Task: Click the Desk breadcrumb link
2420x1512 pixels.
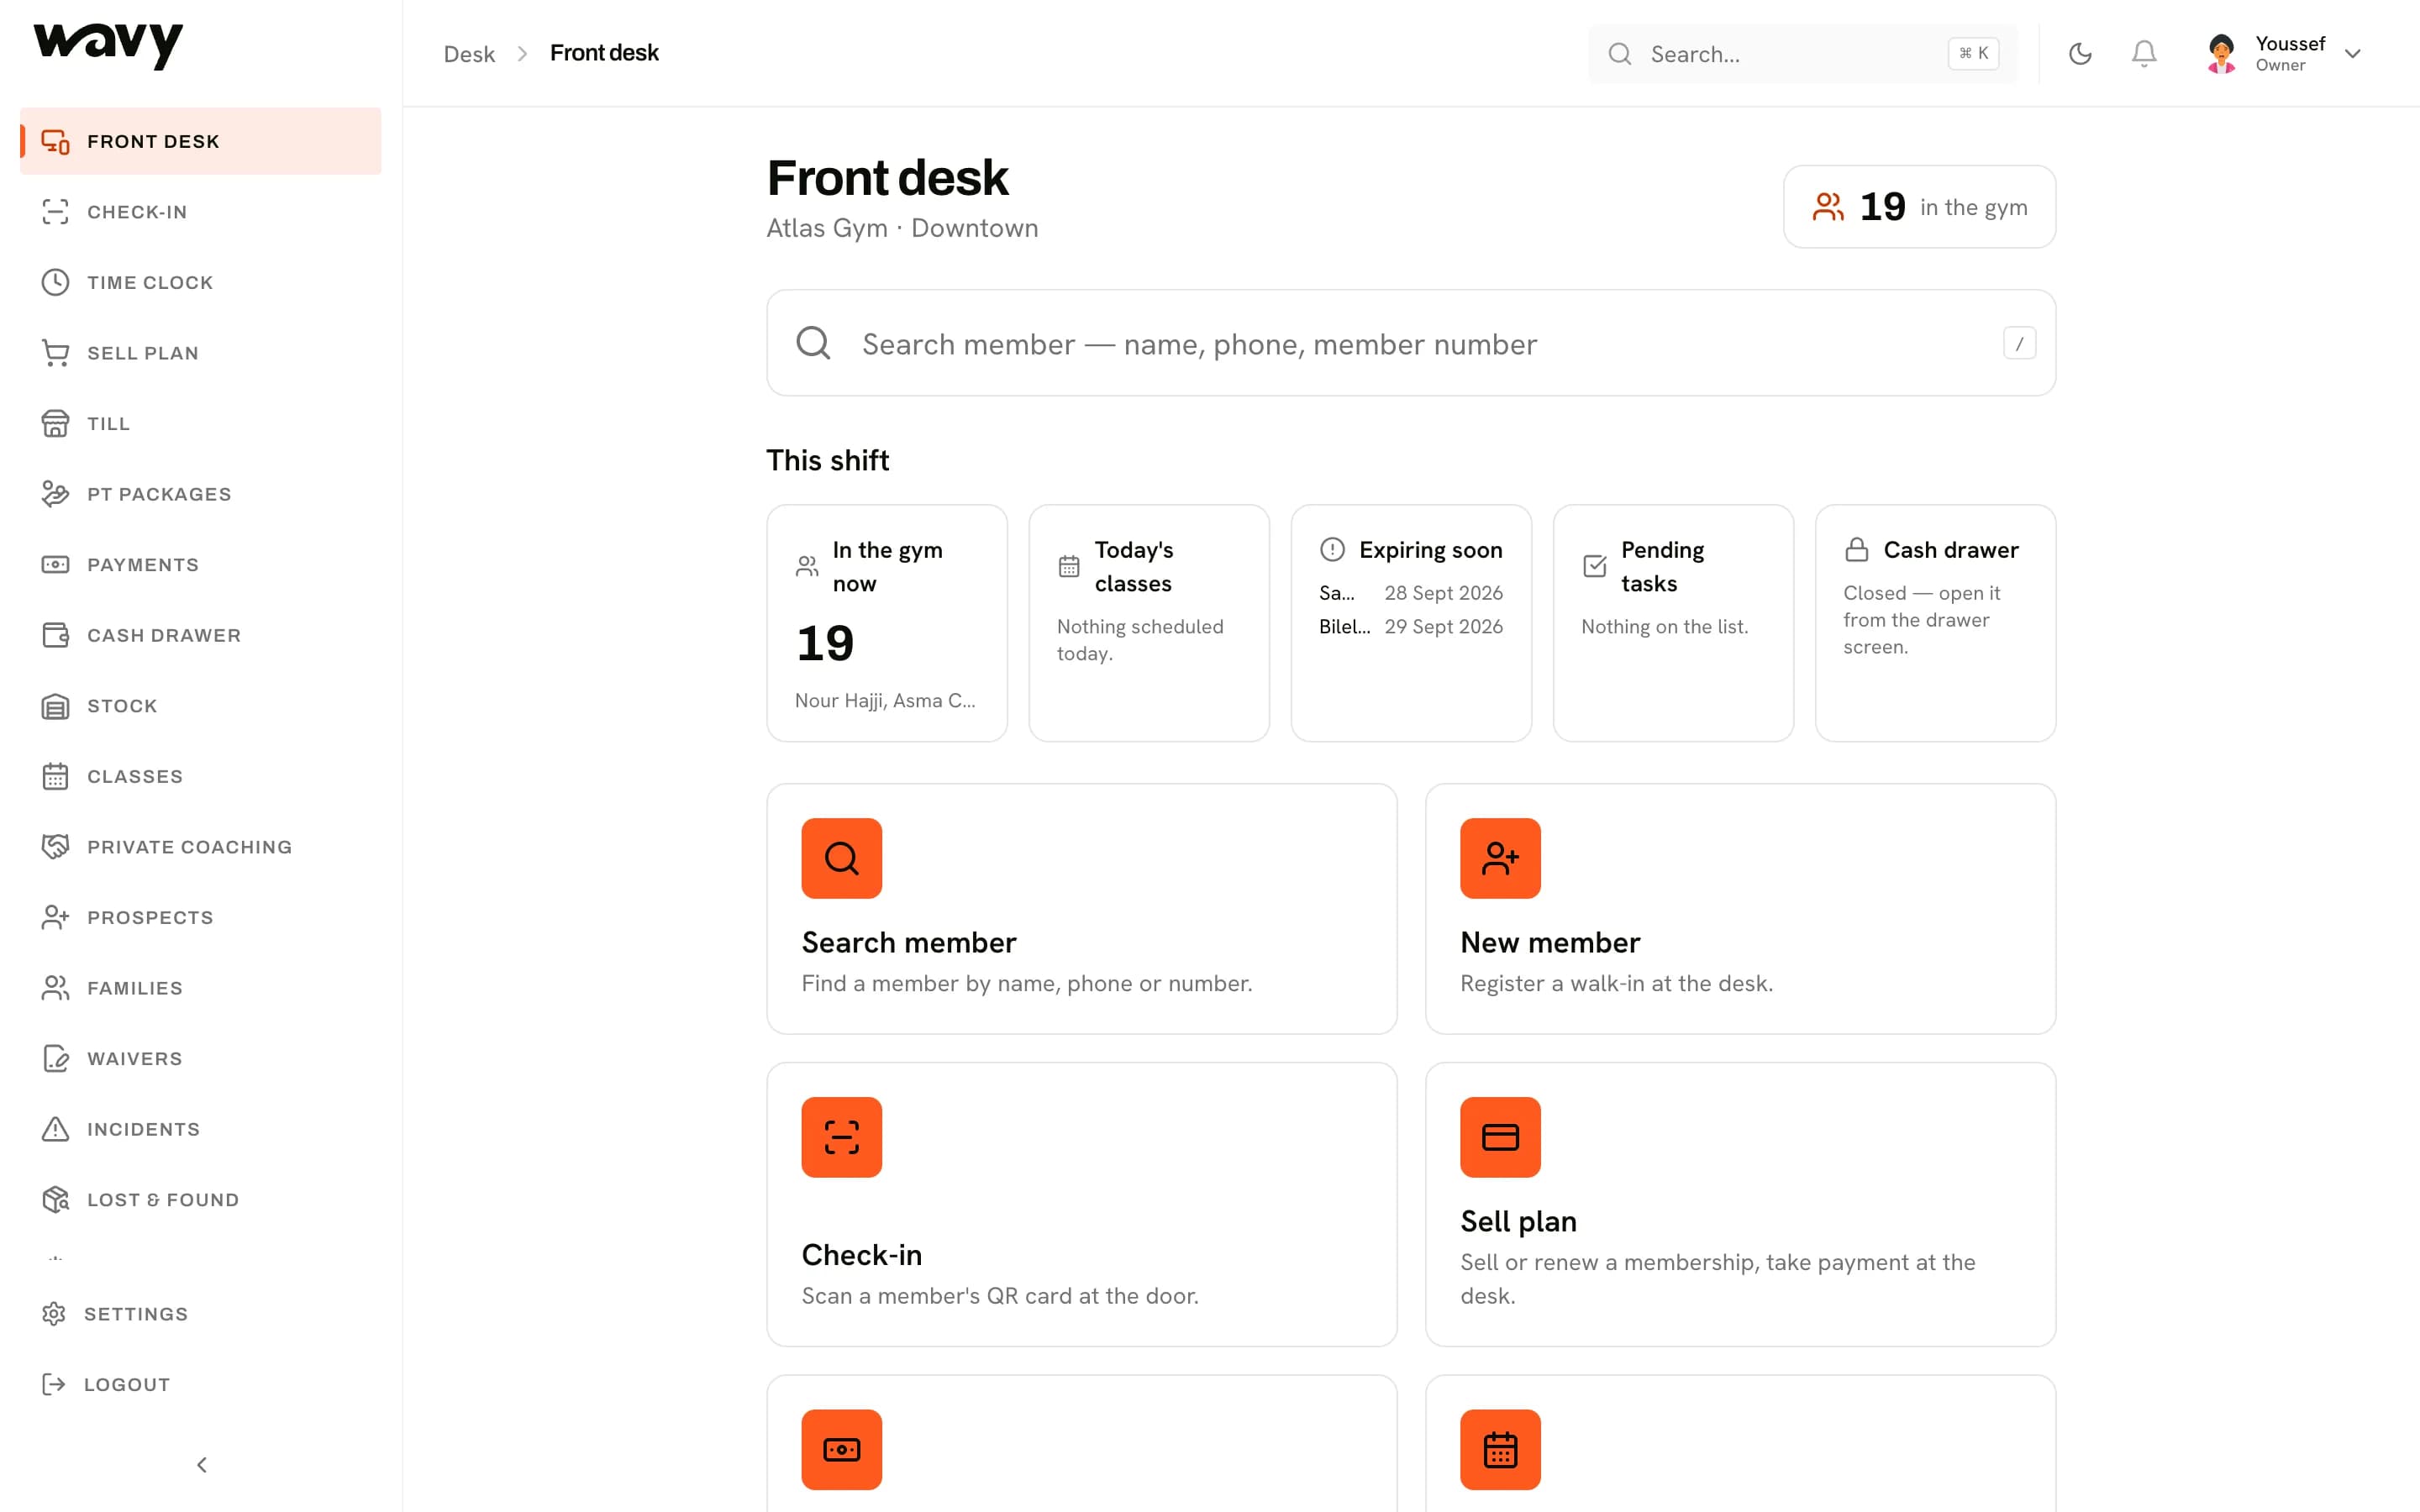Action: coord(469,54)
